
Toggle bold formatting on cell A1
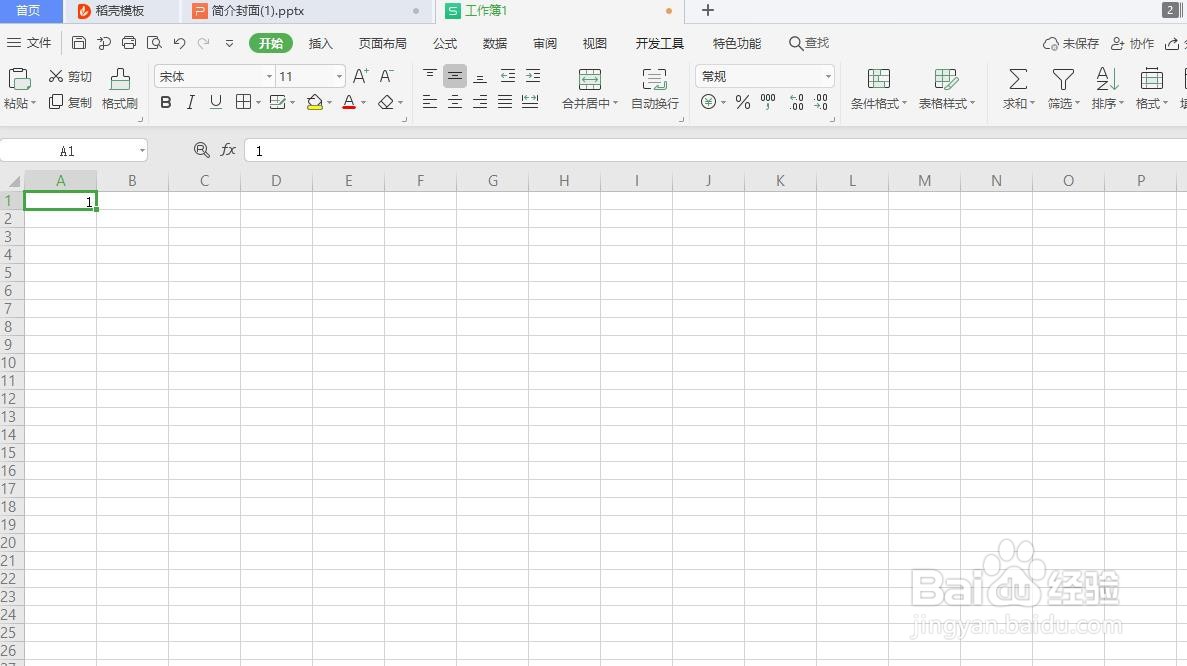pyautogui.click(x=165, y=101)
